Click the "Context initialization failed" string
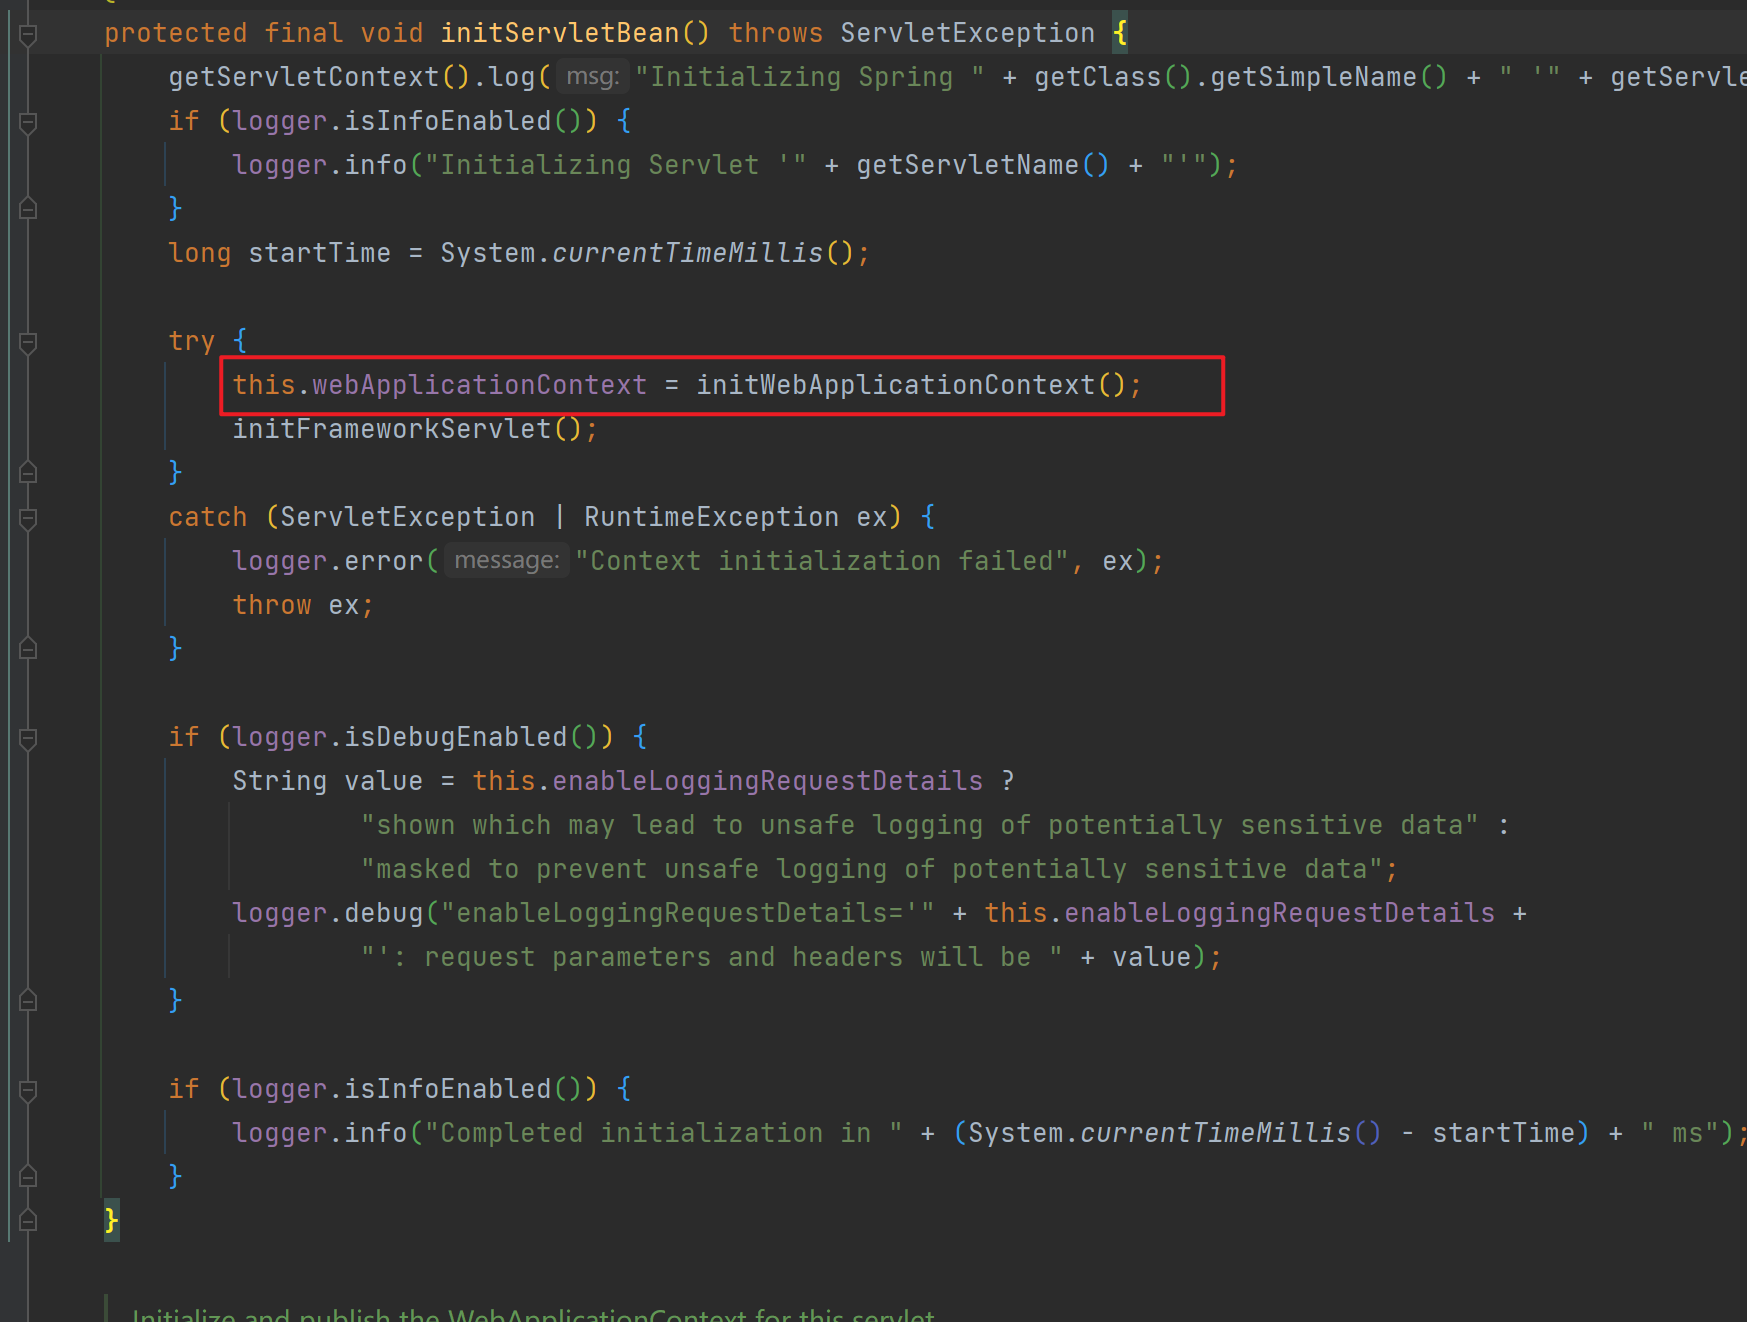Screen dimensions: 1747x1322 point(822,561)
